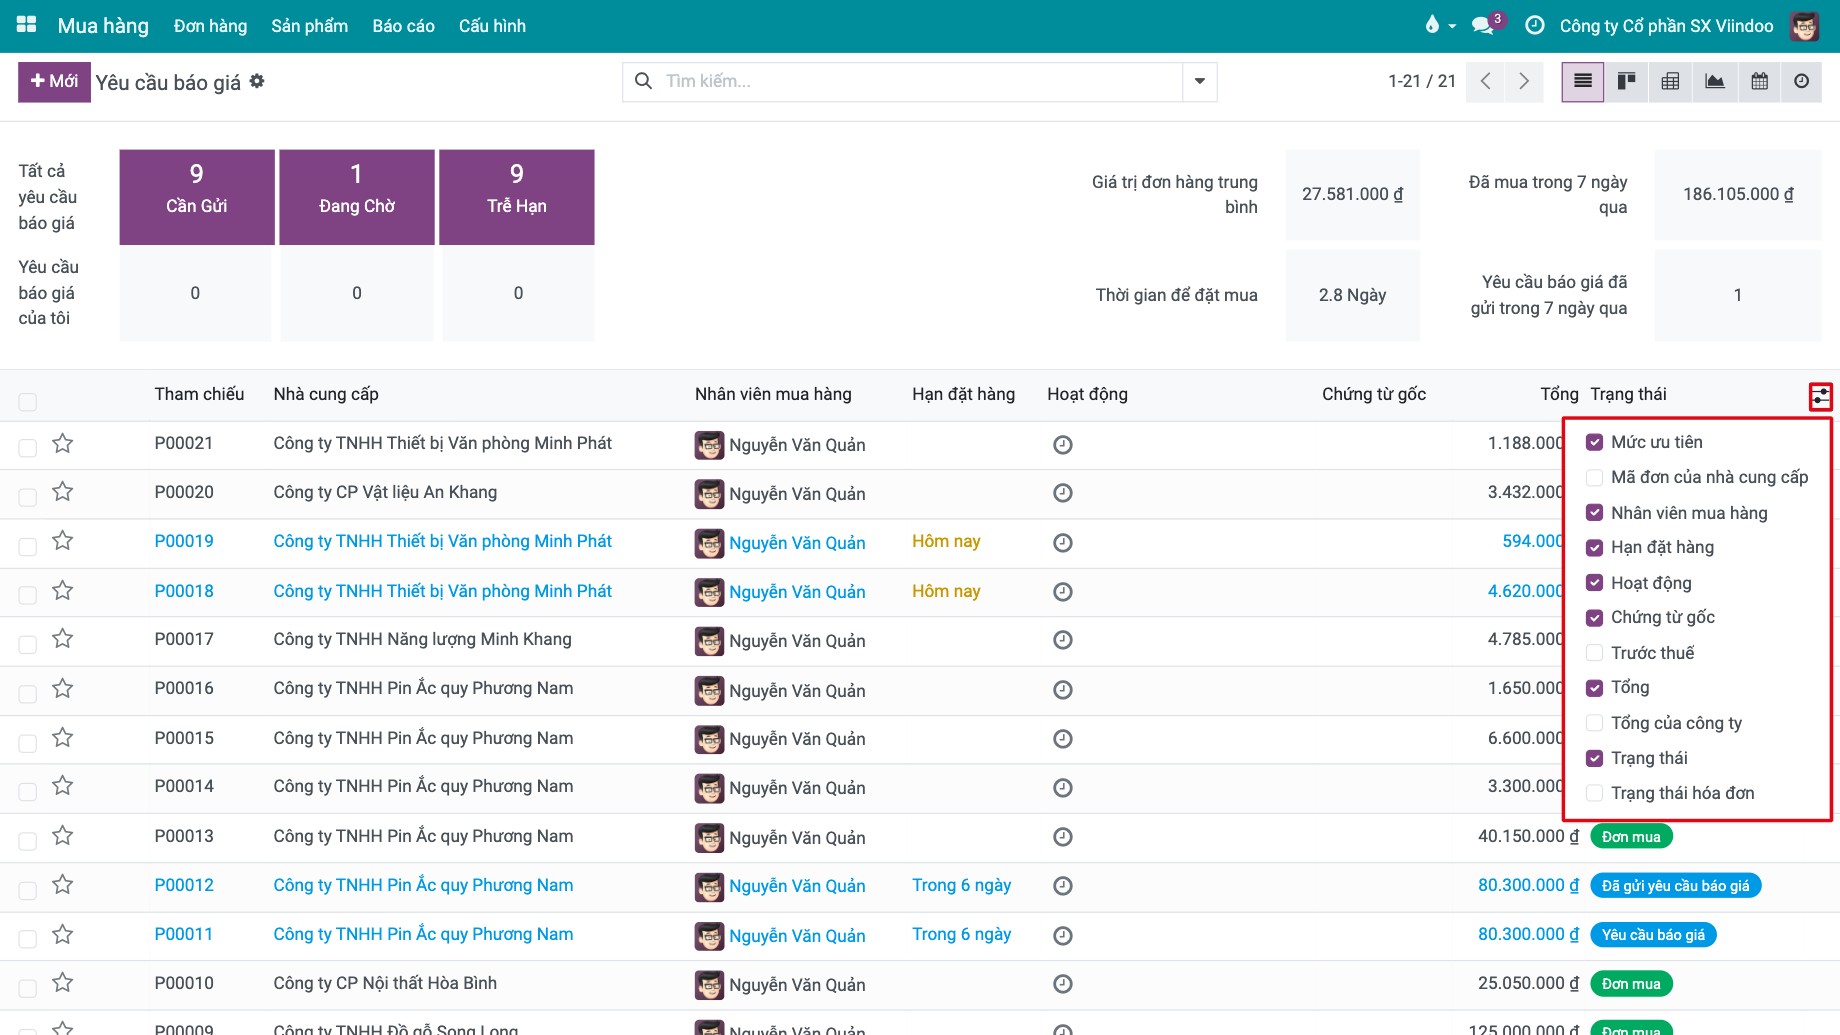Click the Mới button to create request
Screen dimensions: 1840x1035
click(x=54, y=81)
